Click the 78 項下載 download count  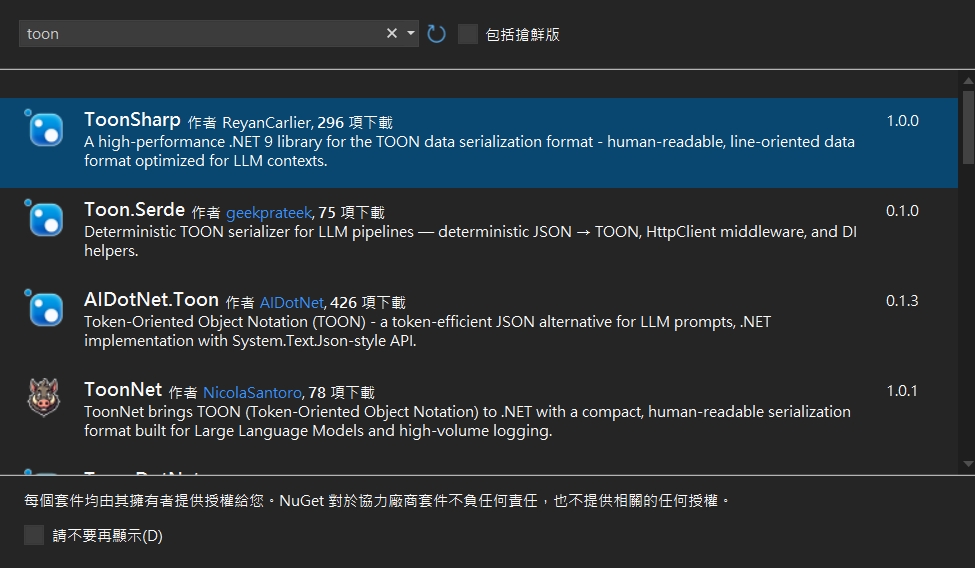point(341,393)
